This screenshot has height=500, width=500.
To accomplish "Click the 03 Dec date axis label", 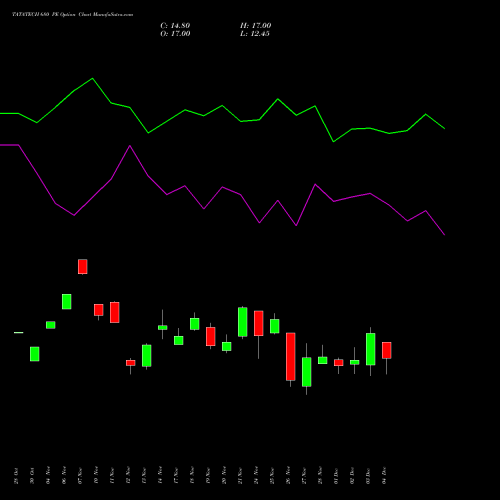I will pos(368,476).
